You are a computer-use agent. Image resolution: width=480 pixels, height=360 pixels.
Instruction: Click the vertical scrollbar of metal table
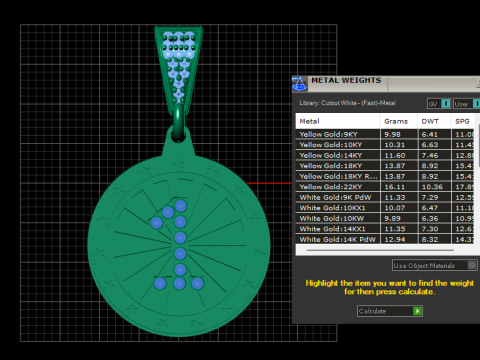pyautogui.click(x=479, y=145)
